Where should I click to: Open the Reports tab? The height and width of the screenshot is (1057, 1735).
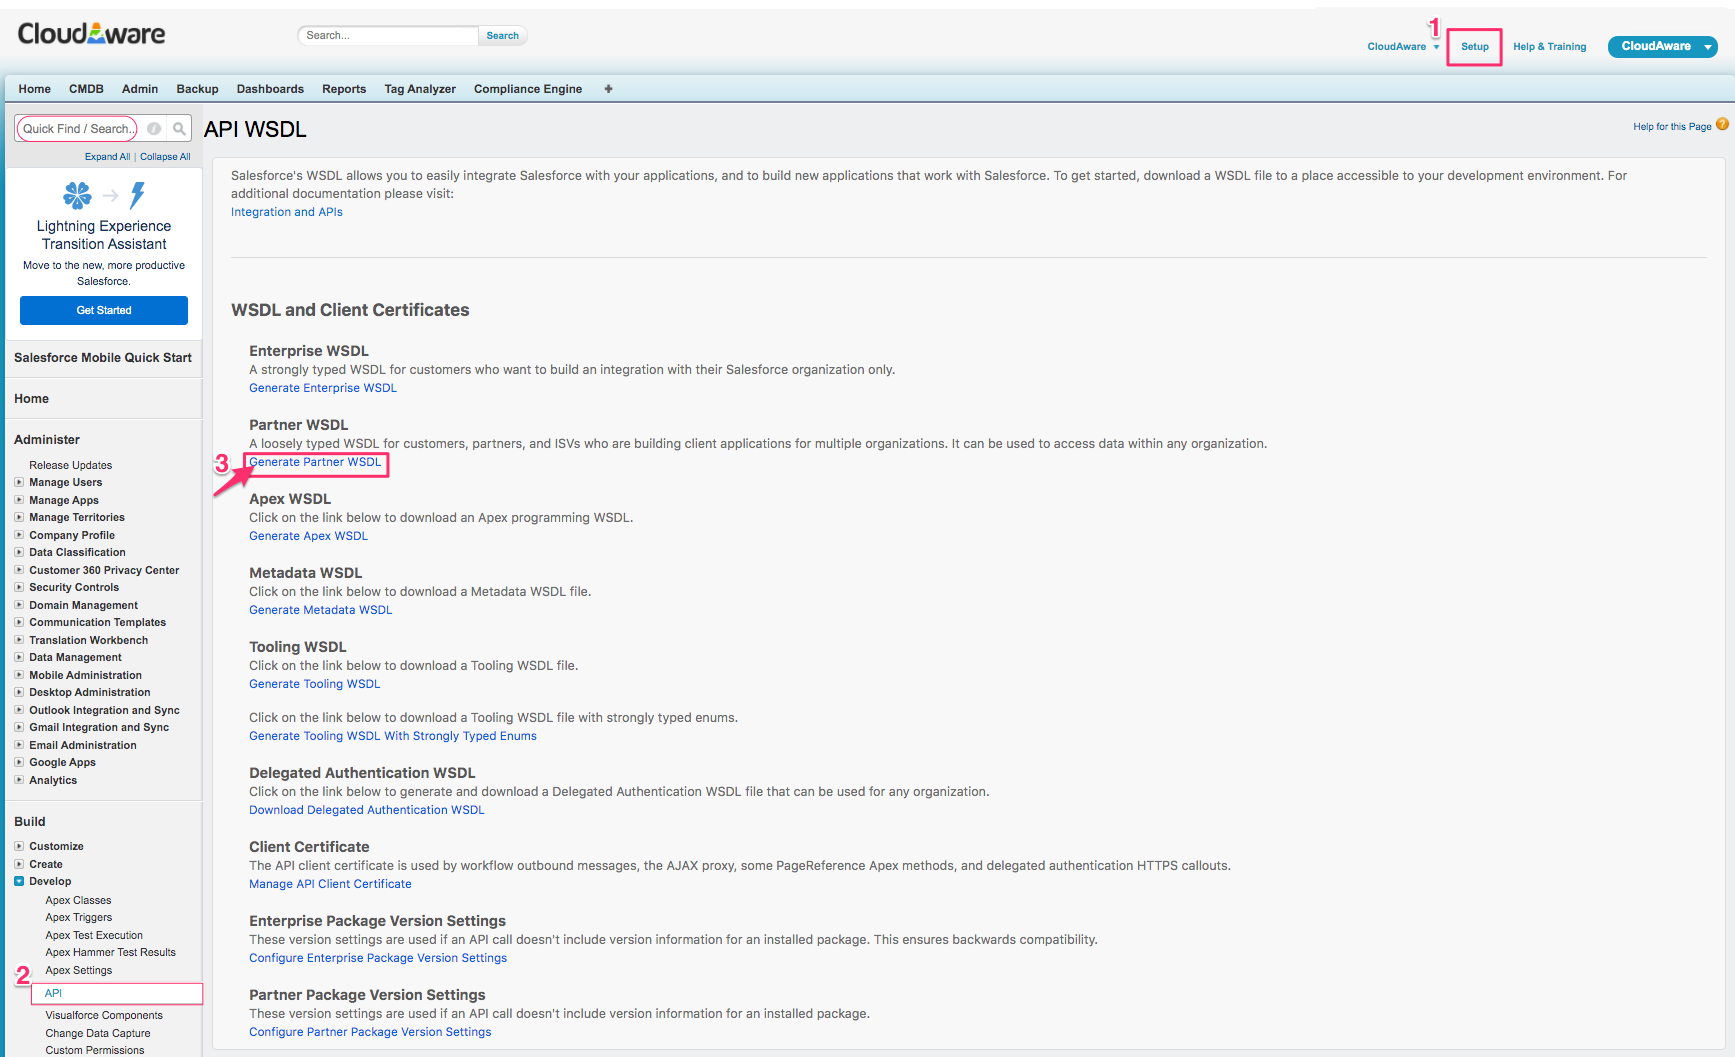[x=344, y=89]
